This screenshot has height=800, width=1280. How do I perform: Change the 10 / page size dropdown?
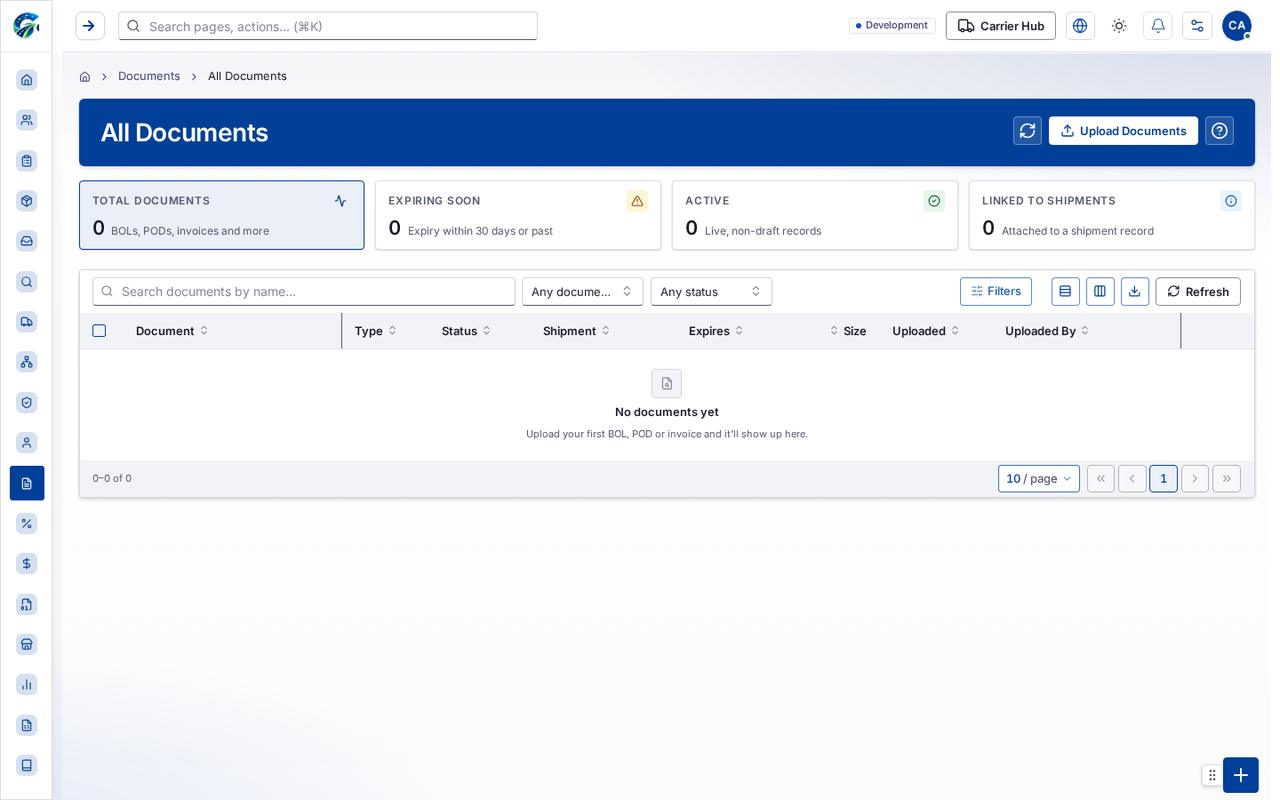click(x=1039, y=479)
